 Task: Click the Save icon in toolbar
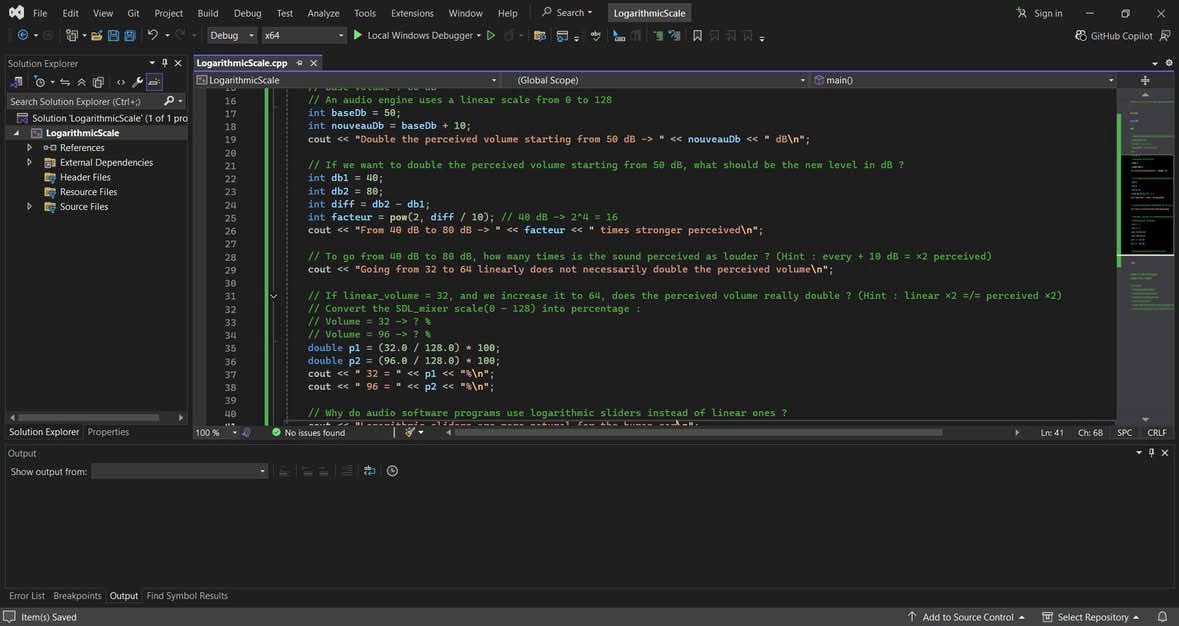tap(113, 35)
